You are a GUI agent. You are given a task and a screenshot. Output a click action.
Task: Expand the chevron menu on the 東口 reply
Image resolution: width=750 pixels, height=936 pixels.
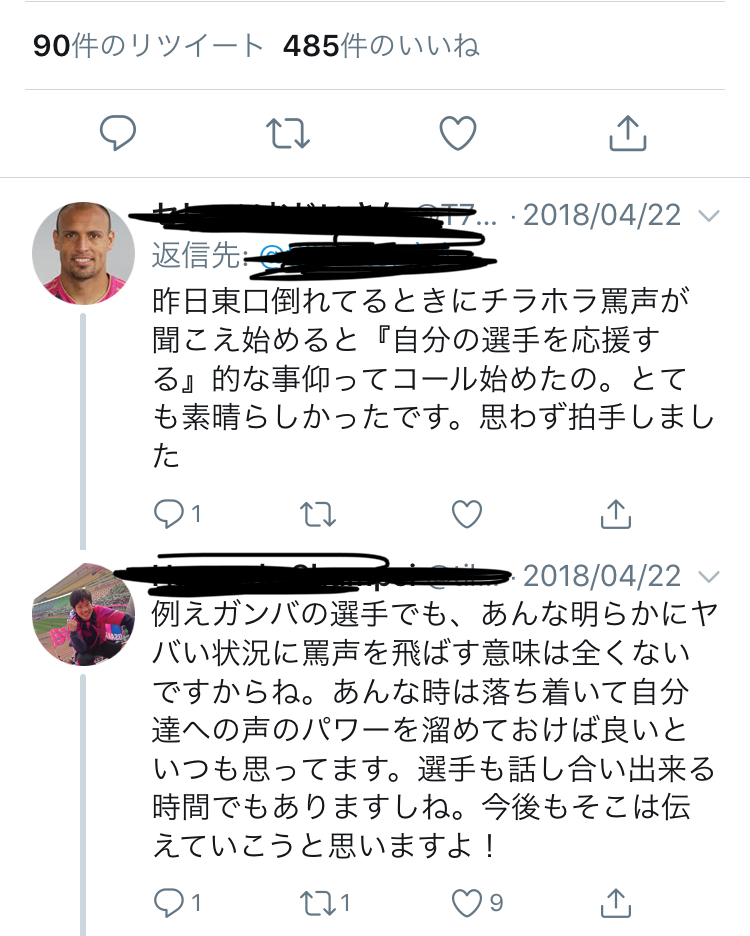pos(708,216)
